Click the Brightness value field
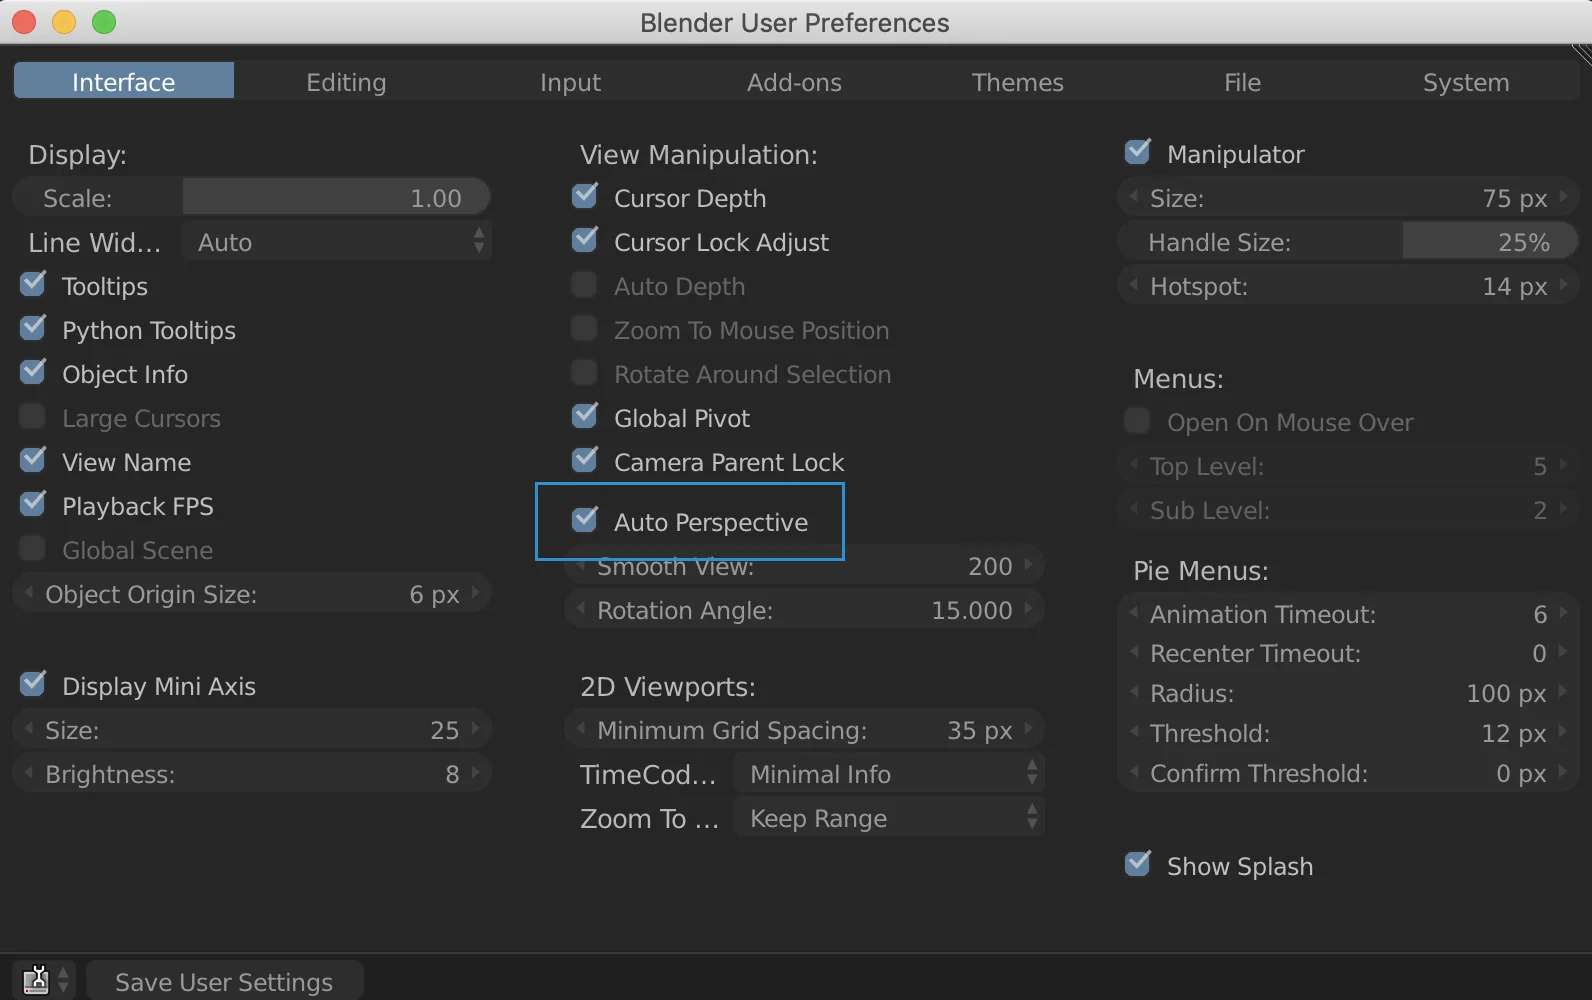 pos(252,774)
